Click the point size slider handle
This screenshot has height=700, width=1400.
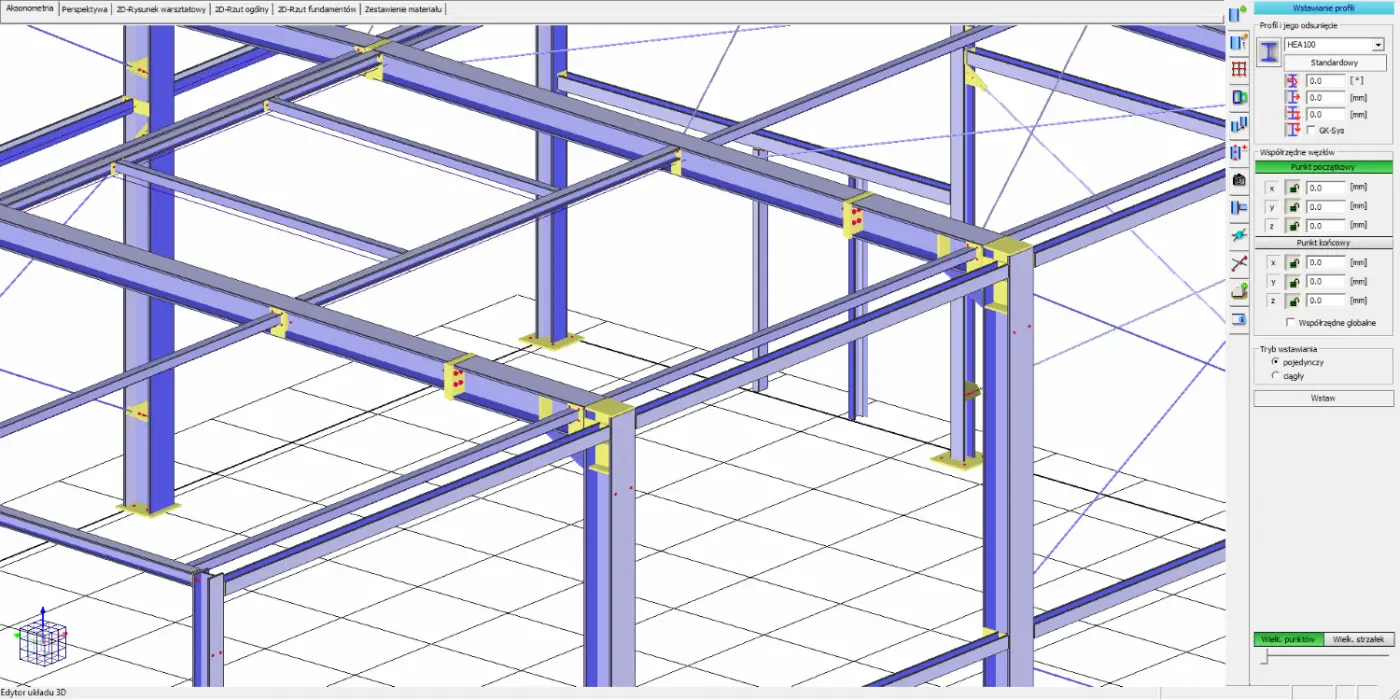click(x=1265, y=657)
